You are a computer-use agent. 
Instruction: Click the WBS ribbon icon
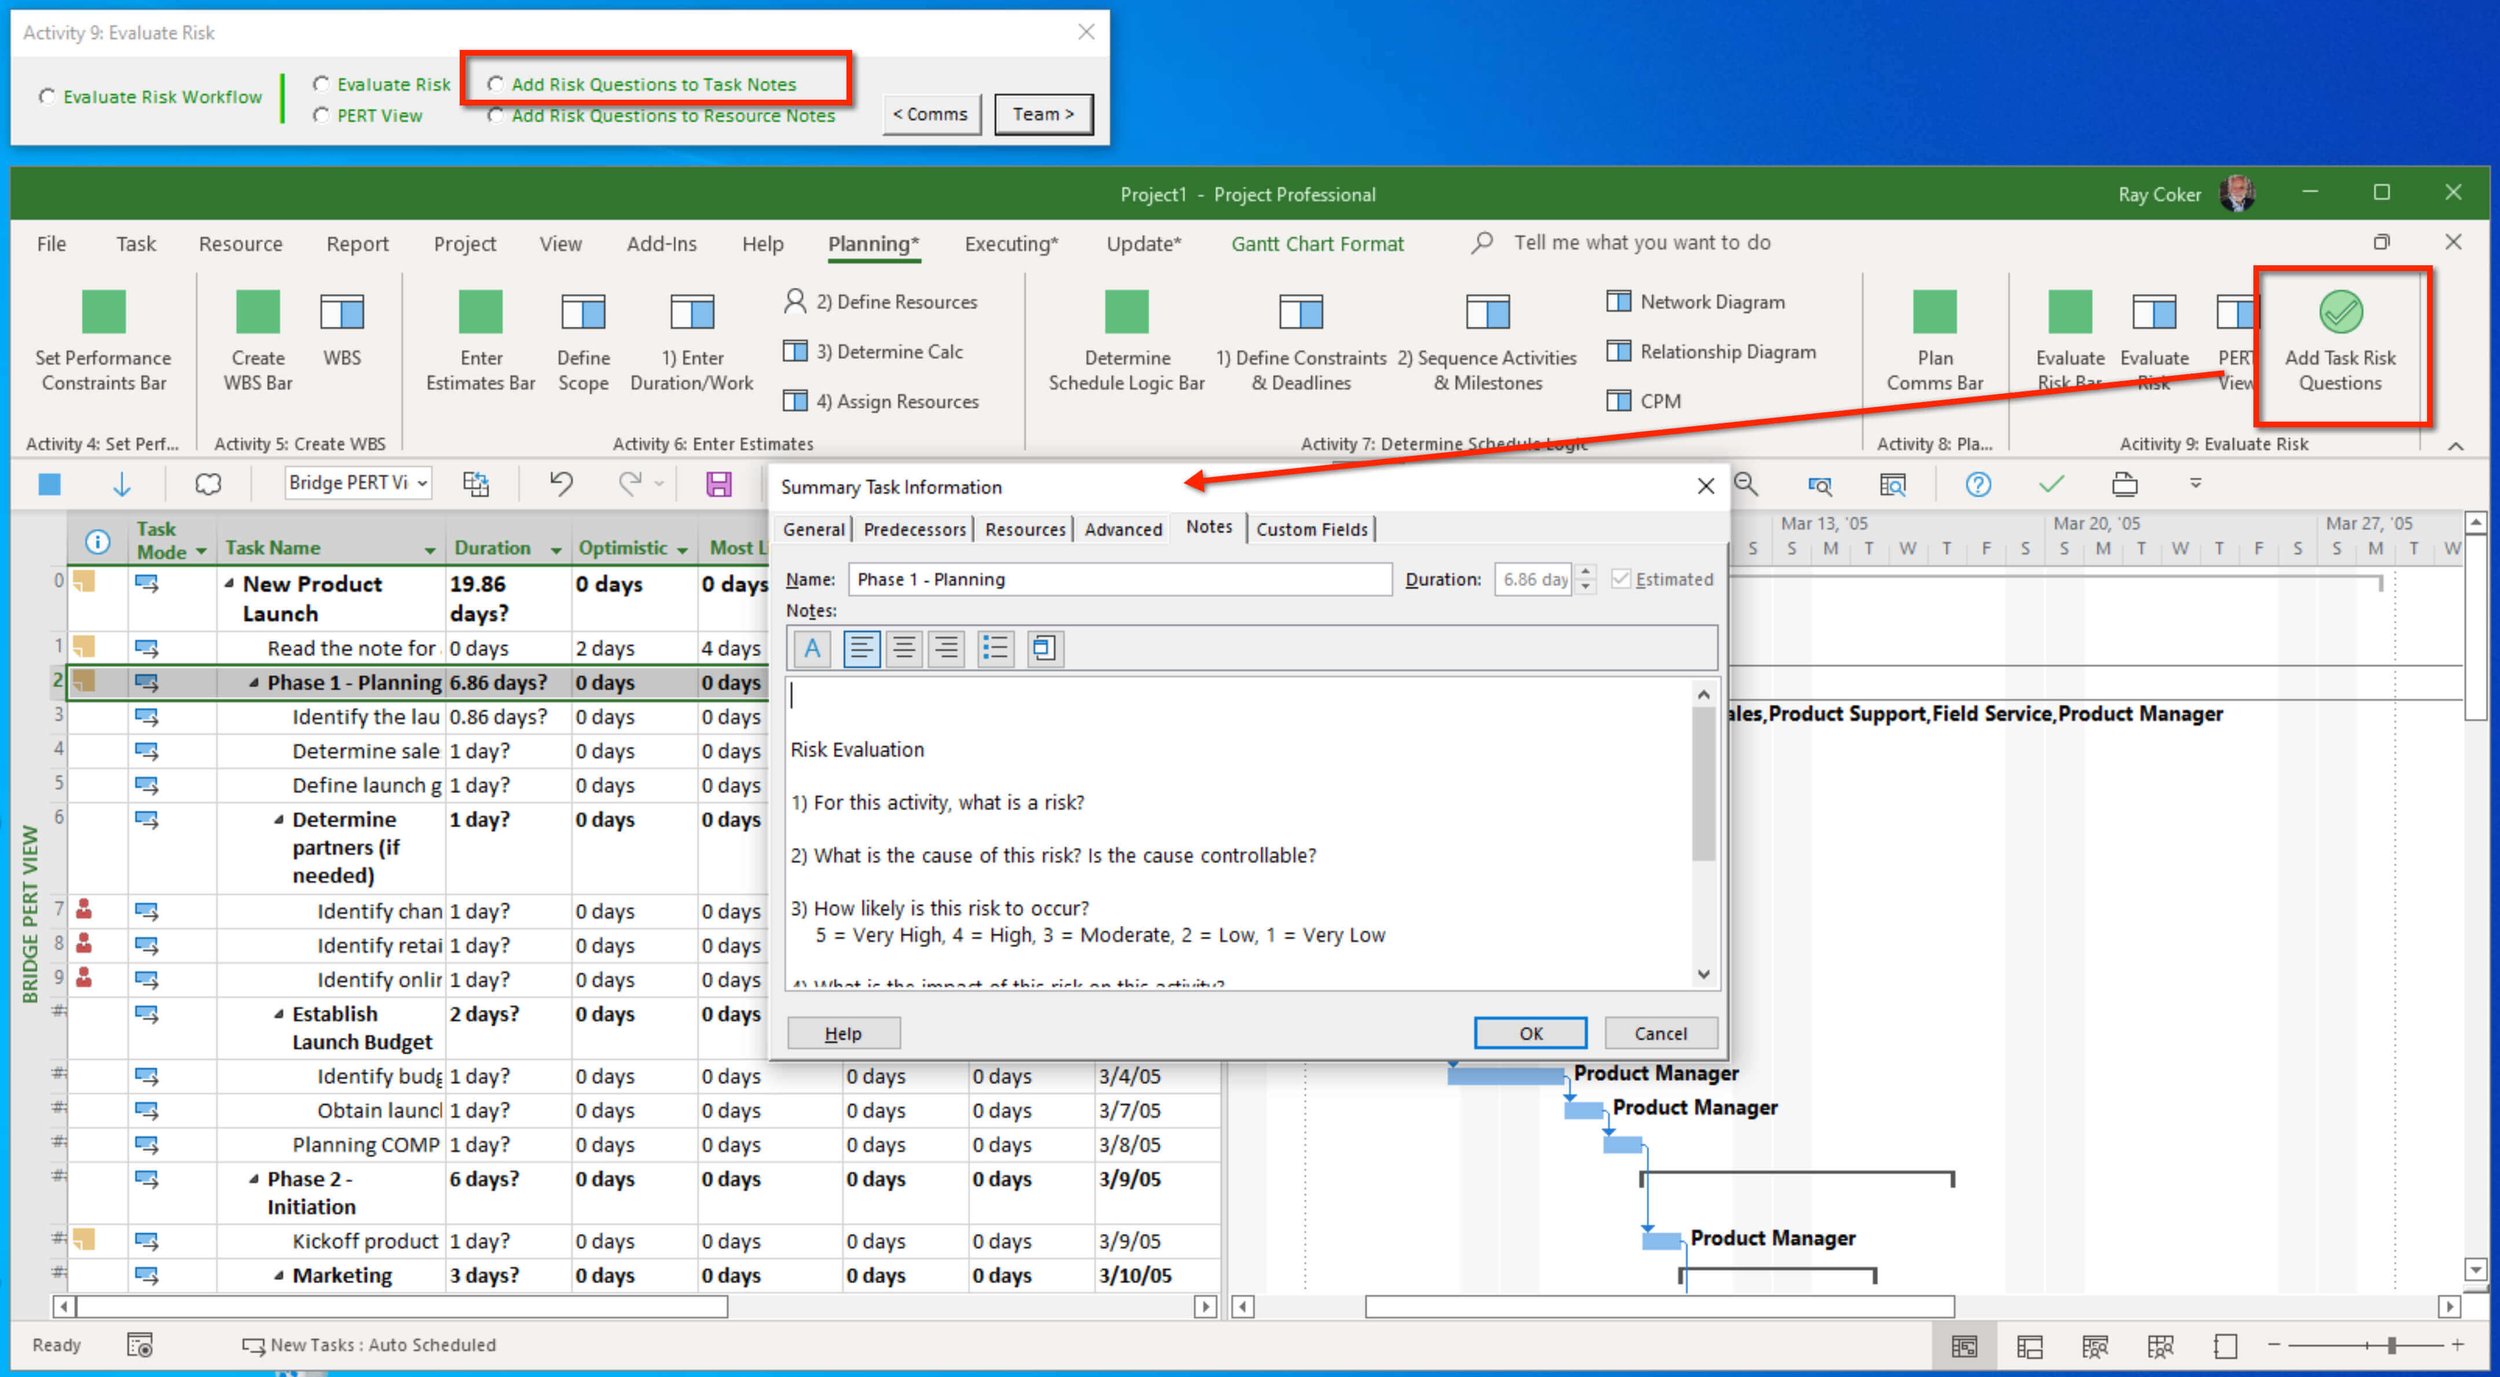click(x=342, y=313)
